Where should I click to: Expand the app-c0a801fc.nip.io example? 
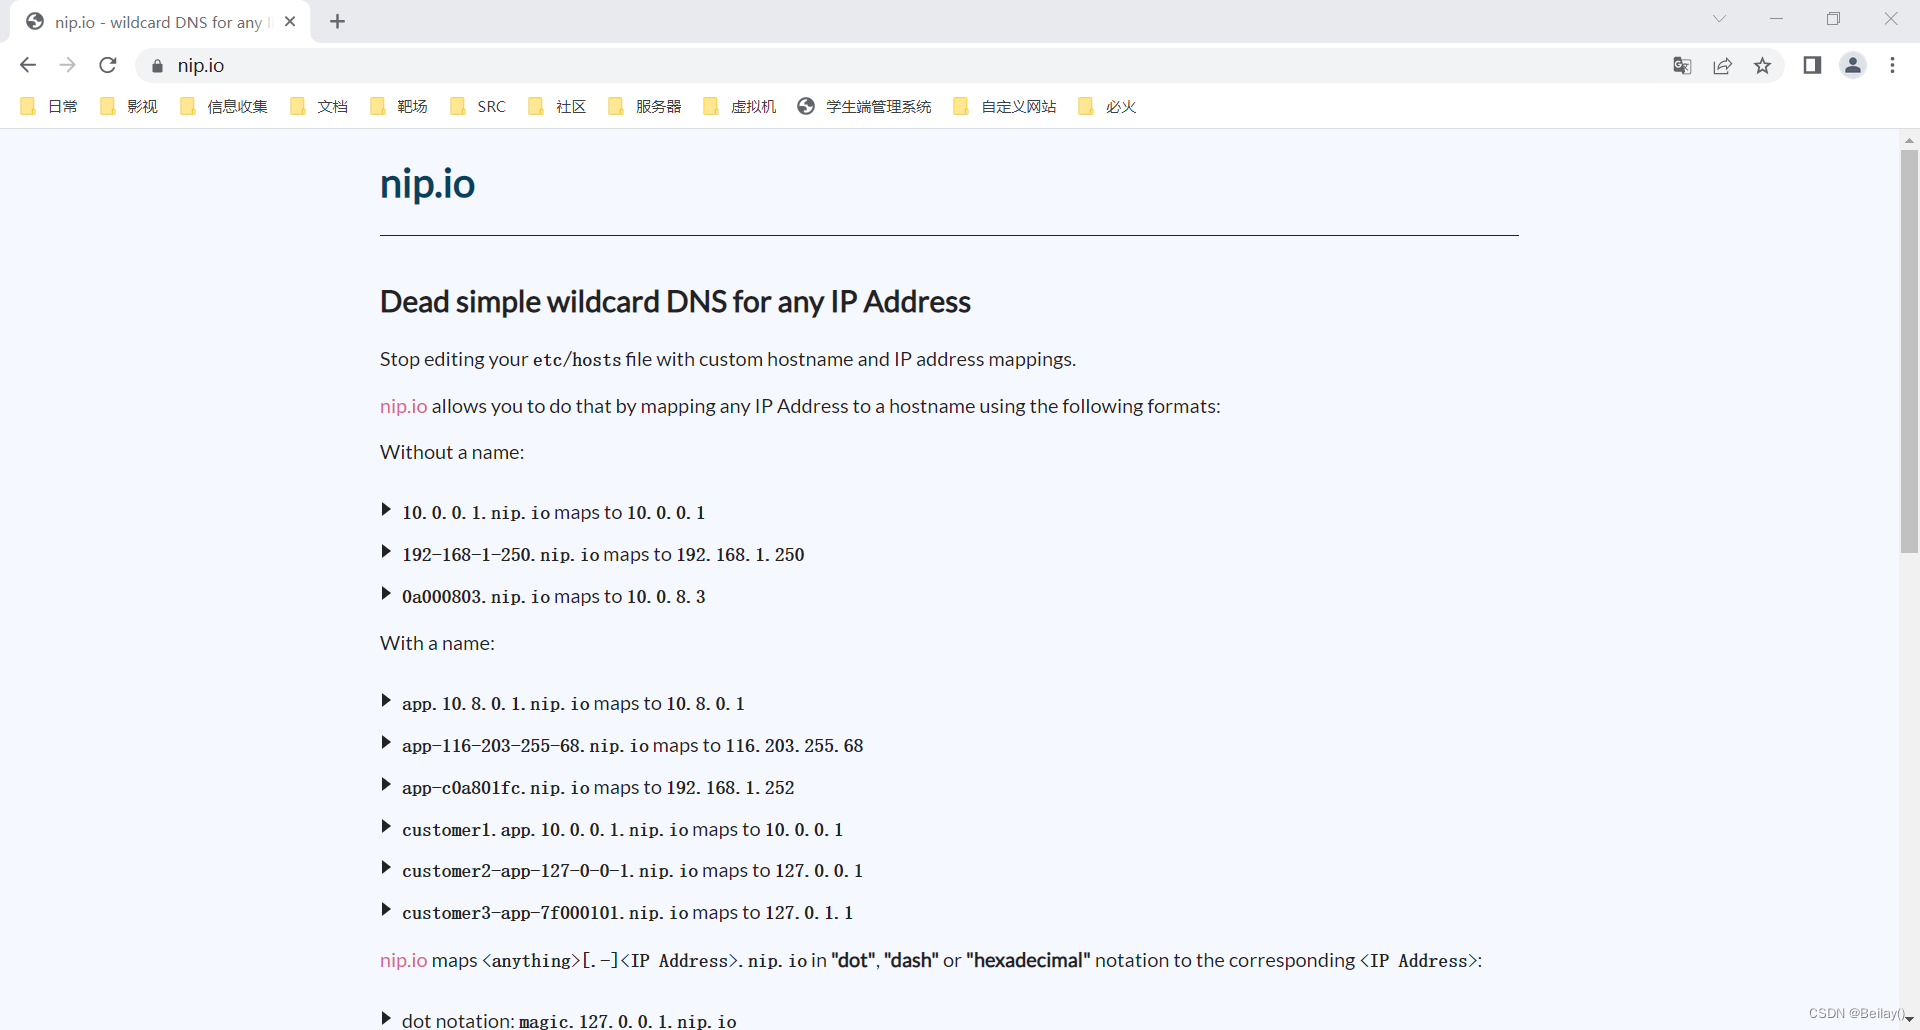(x=386, y=785)
